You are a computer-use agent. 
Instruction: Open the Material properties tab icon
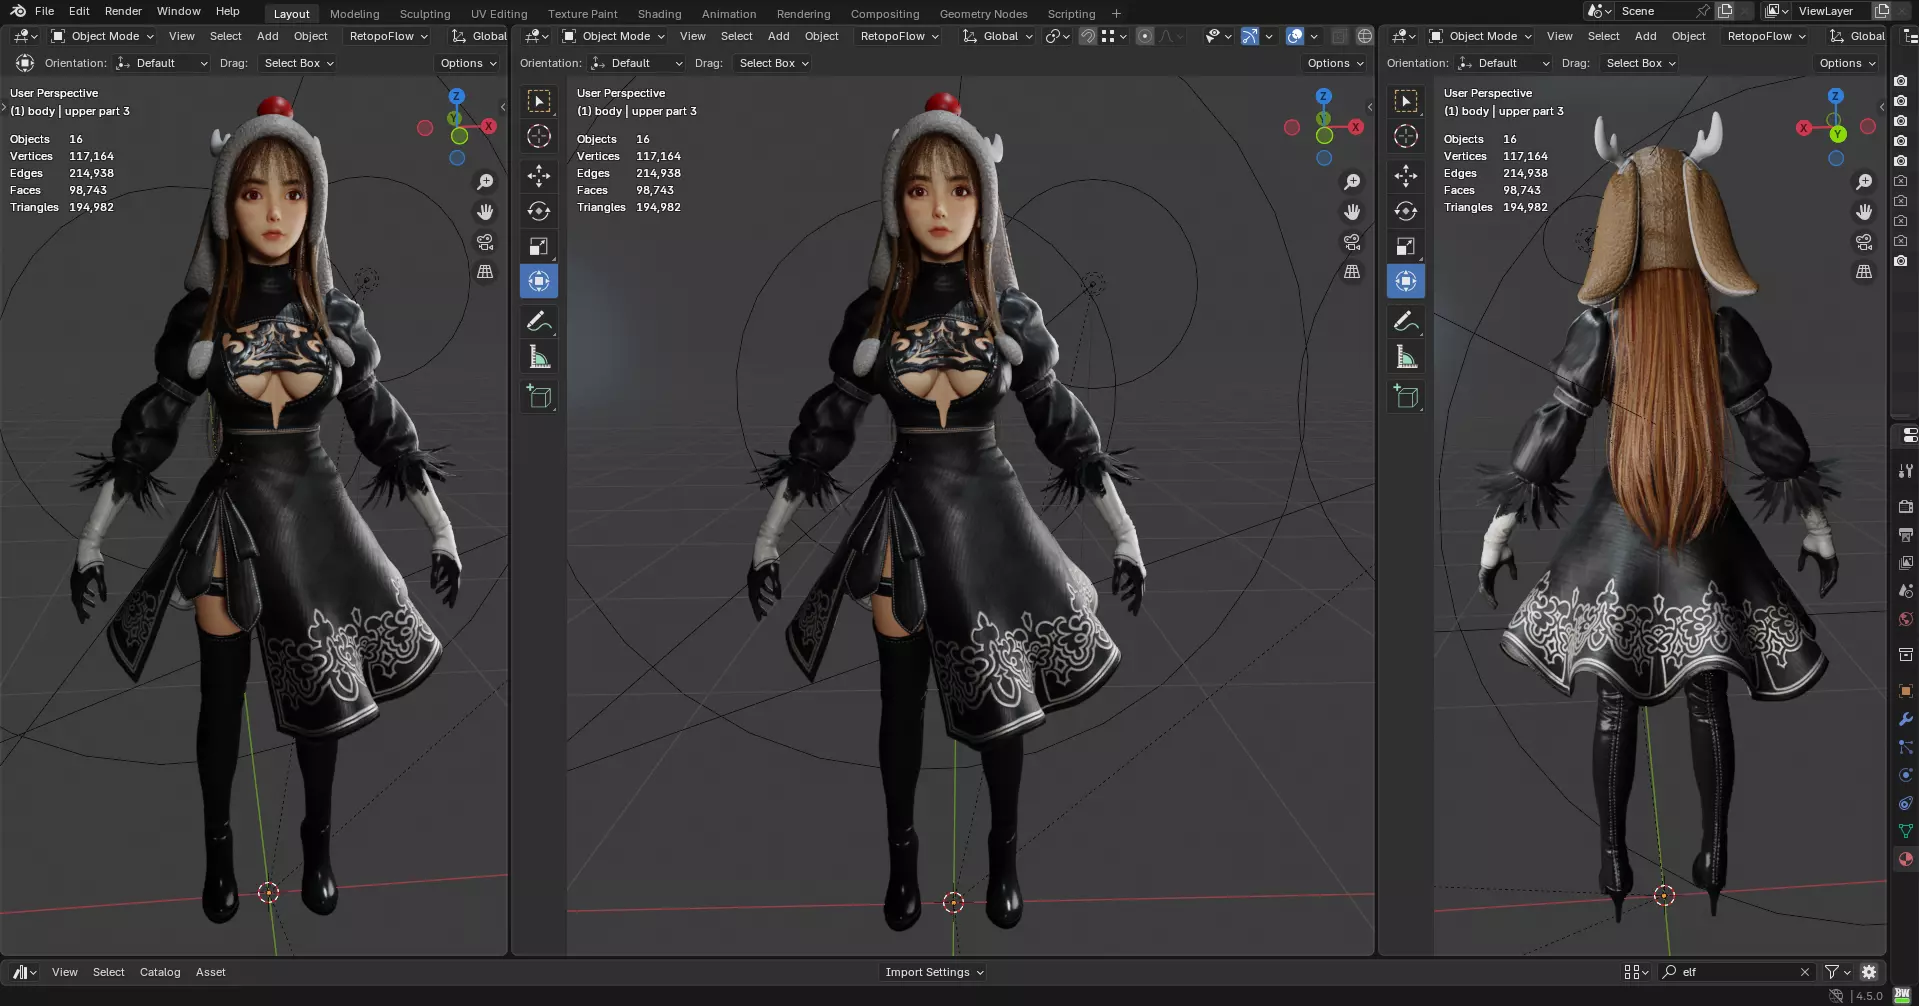[x=1906, y=859]
